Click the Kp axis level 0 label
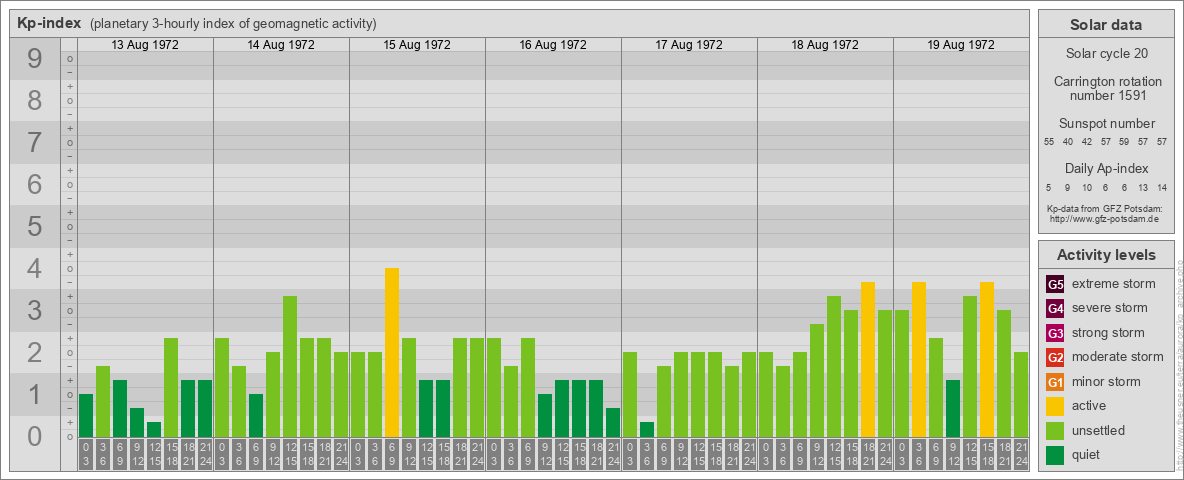 [x=34, y=436]
